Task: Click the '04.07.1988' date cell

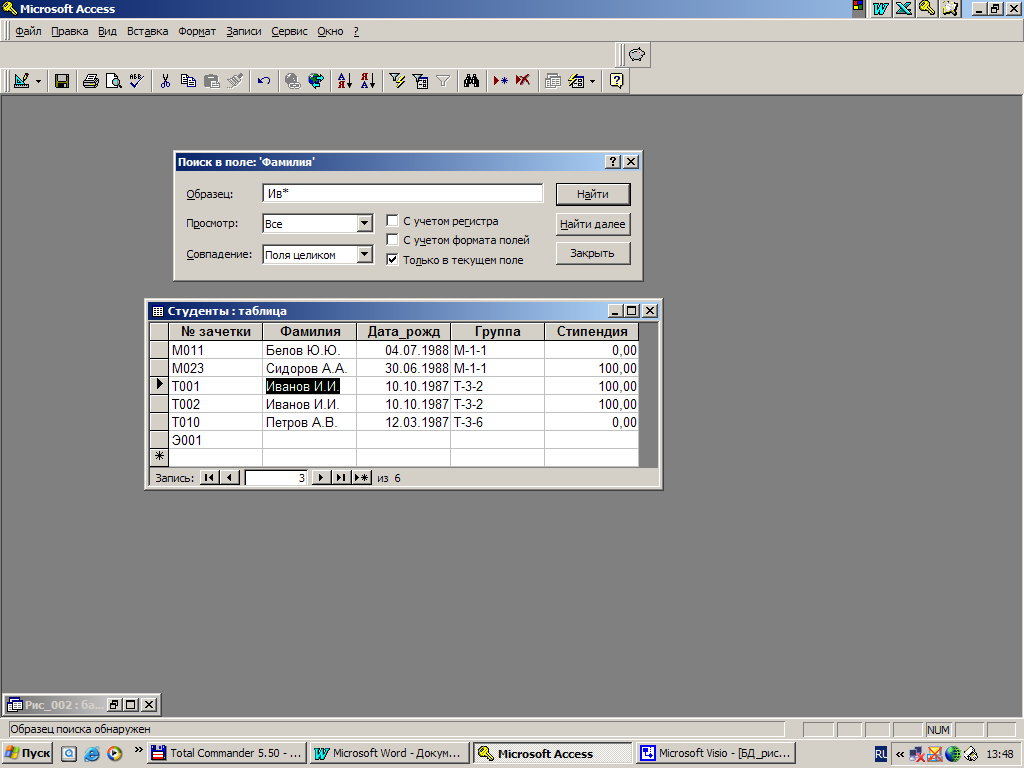Action: [404, 350]
